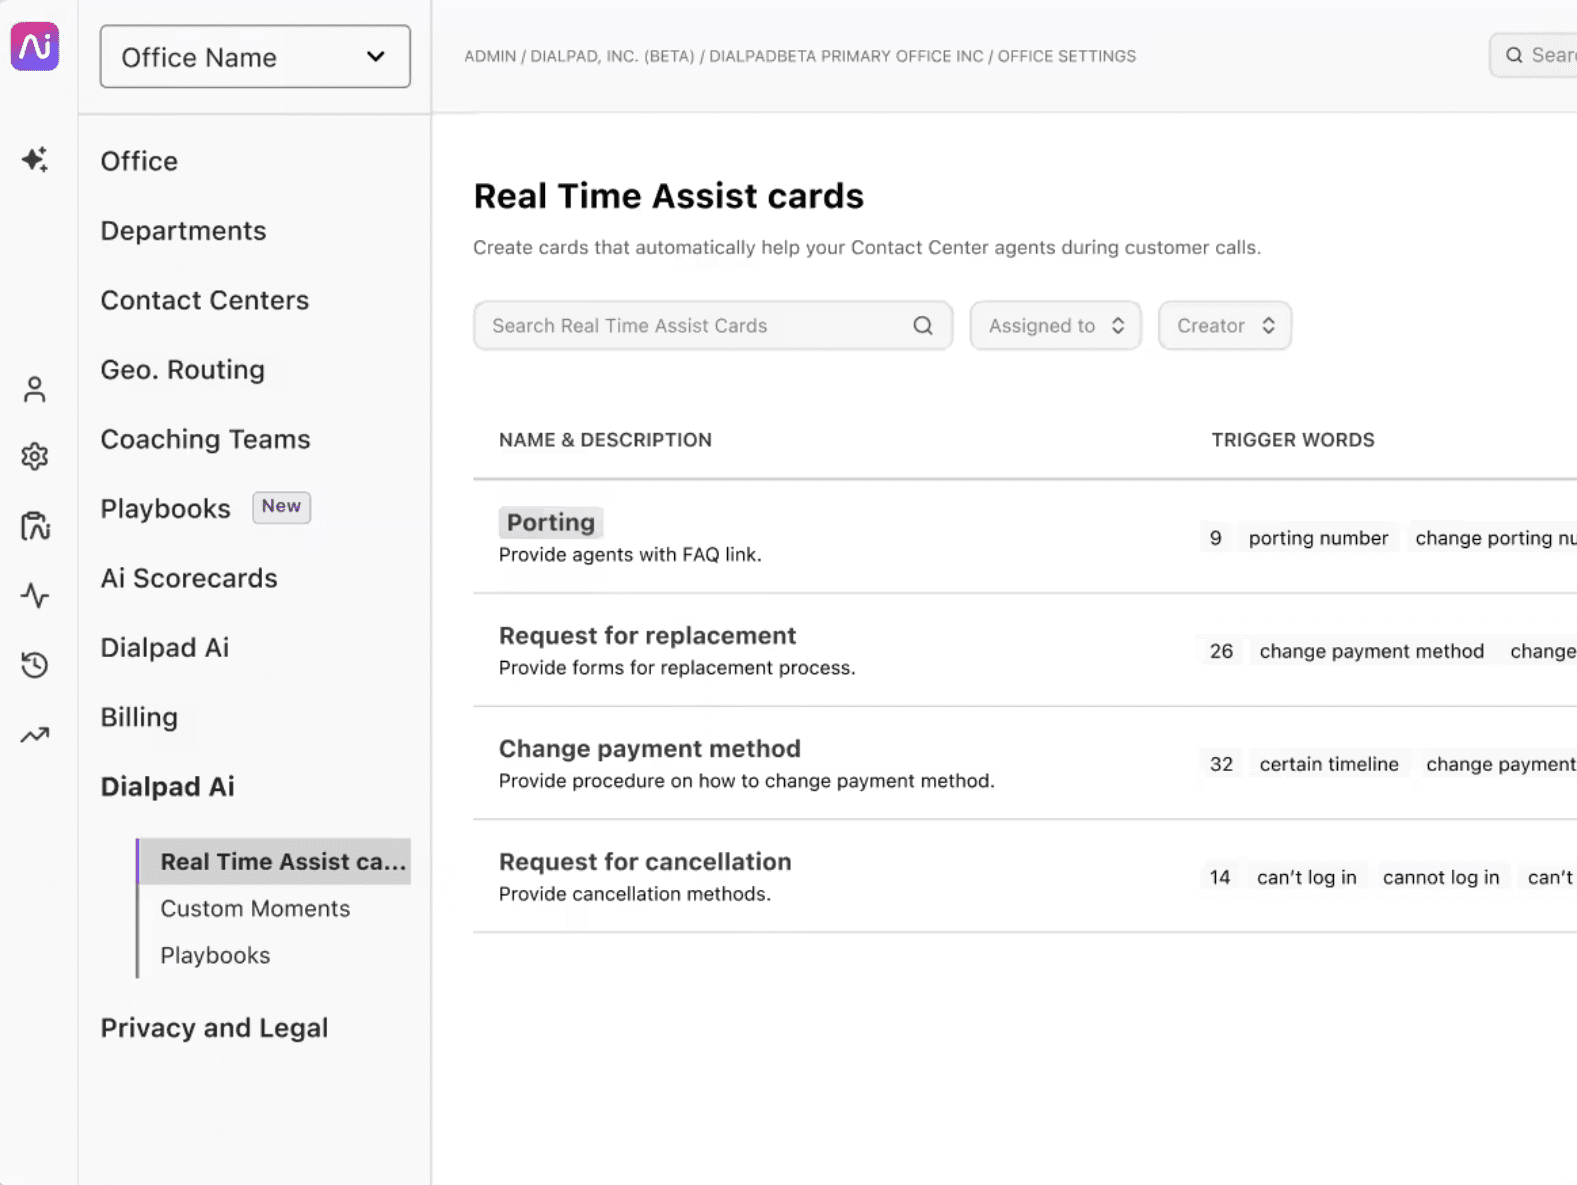Click the magnifier icon in card search
This screenshot has height=1185, width=1577.
tap(923, 326)
